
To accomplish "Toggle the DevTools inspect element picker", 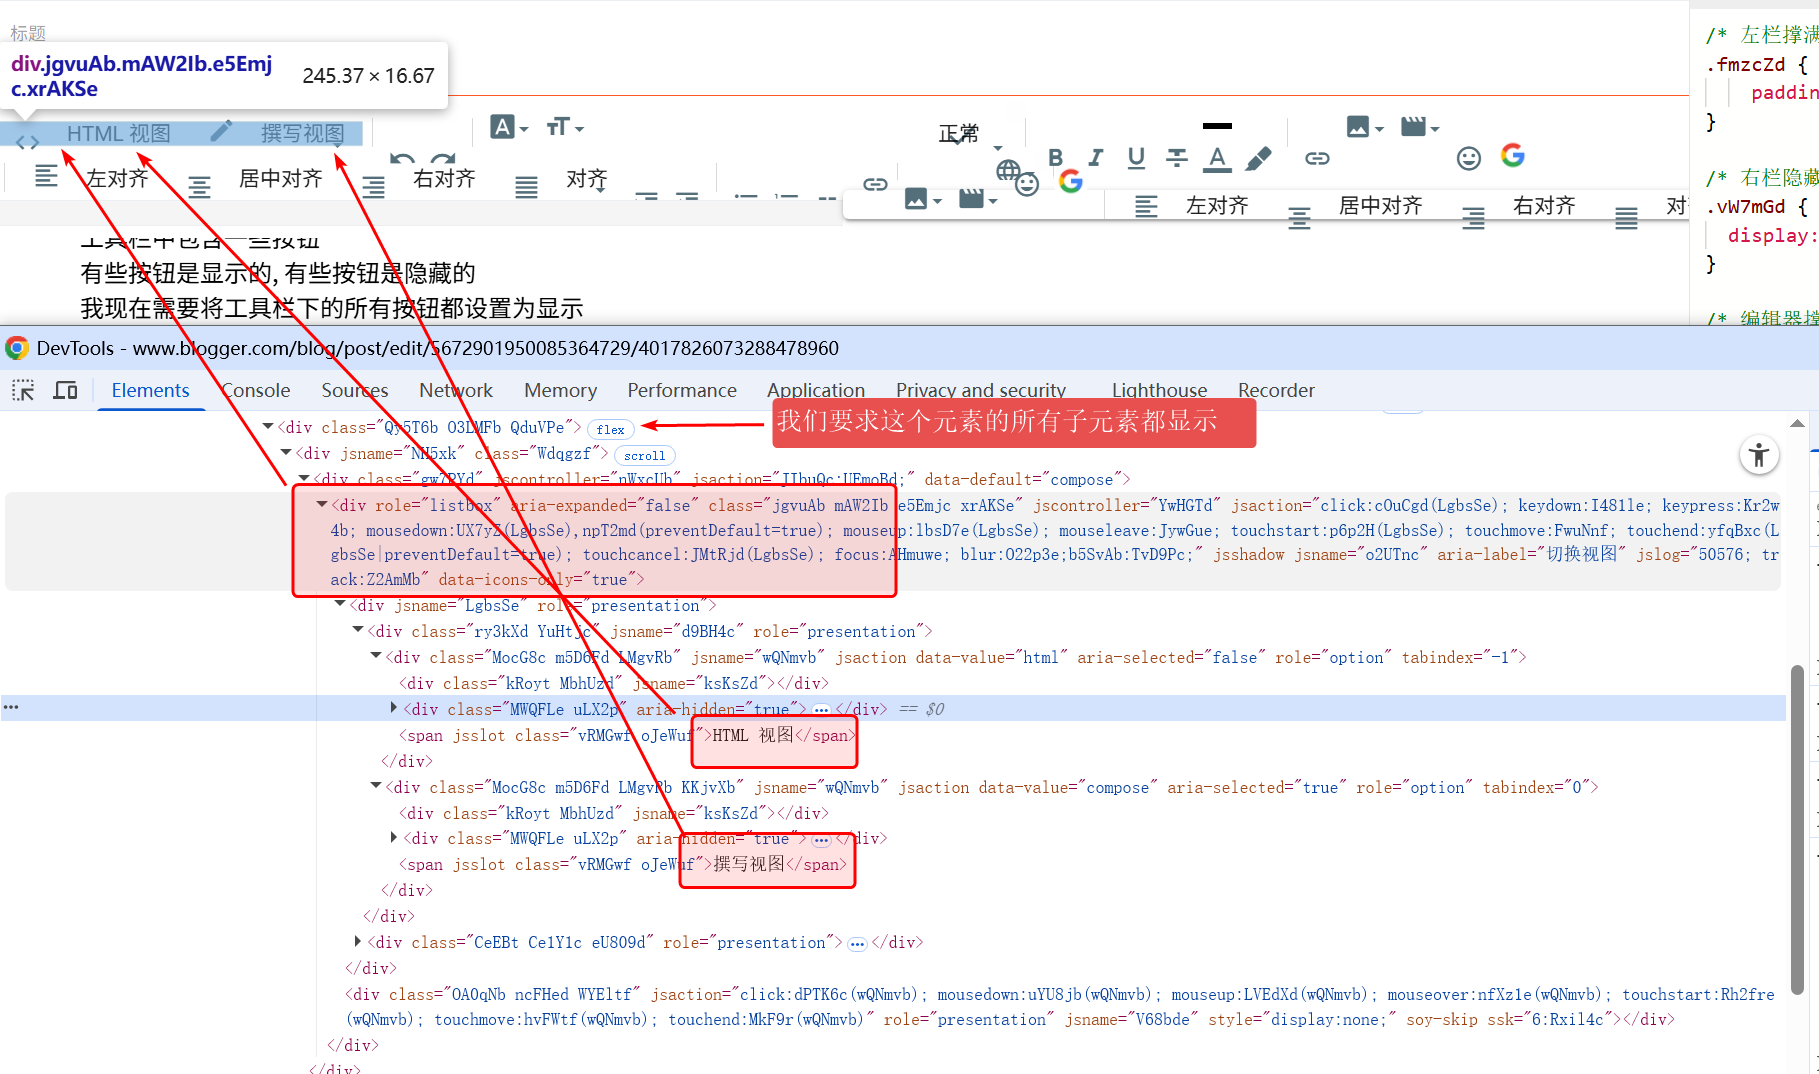I will click(x=23, y=390).
